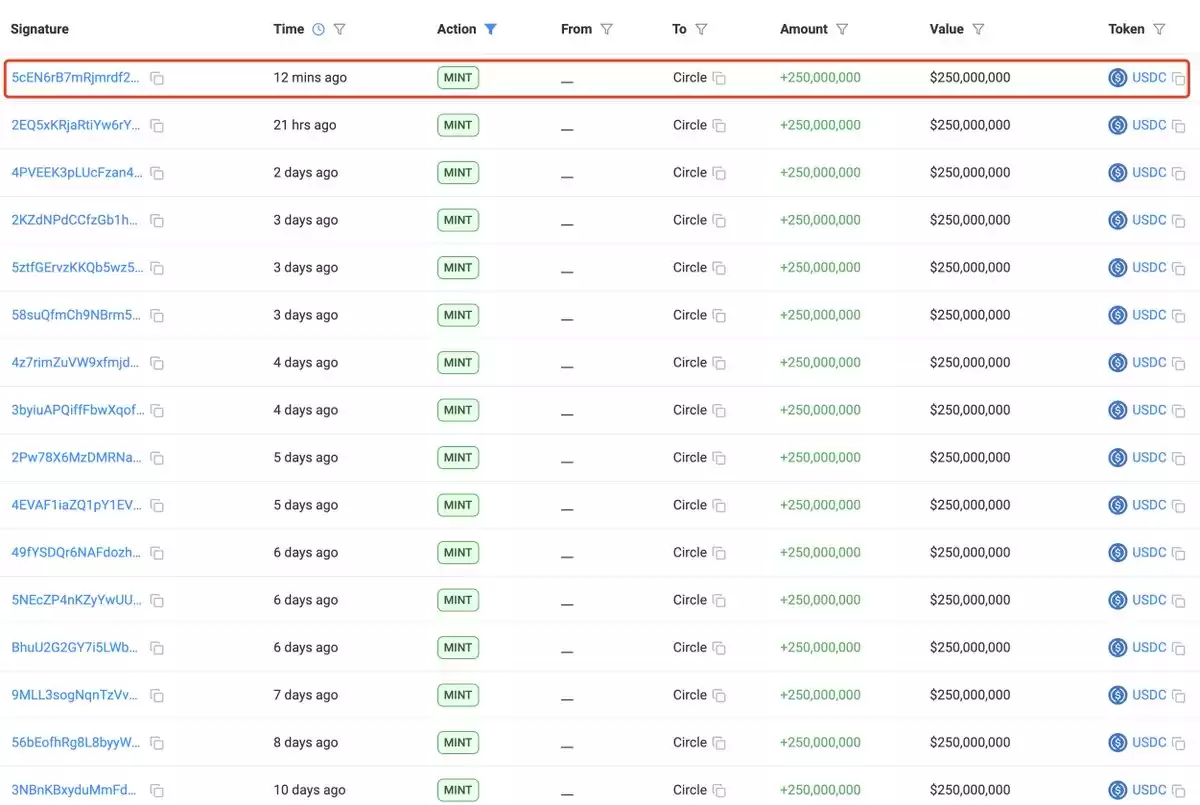1200x805 pixels.
Task: Click MINT badge in 12 mins ago row
Action: [x=458, y=77]
